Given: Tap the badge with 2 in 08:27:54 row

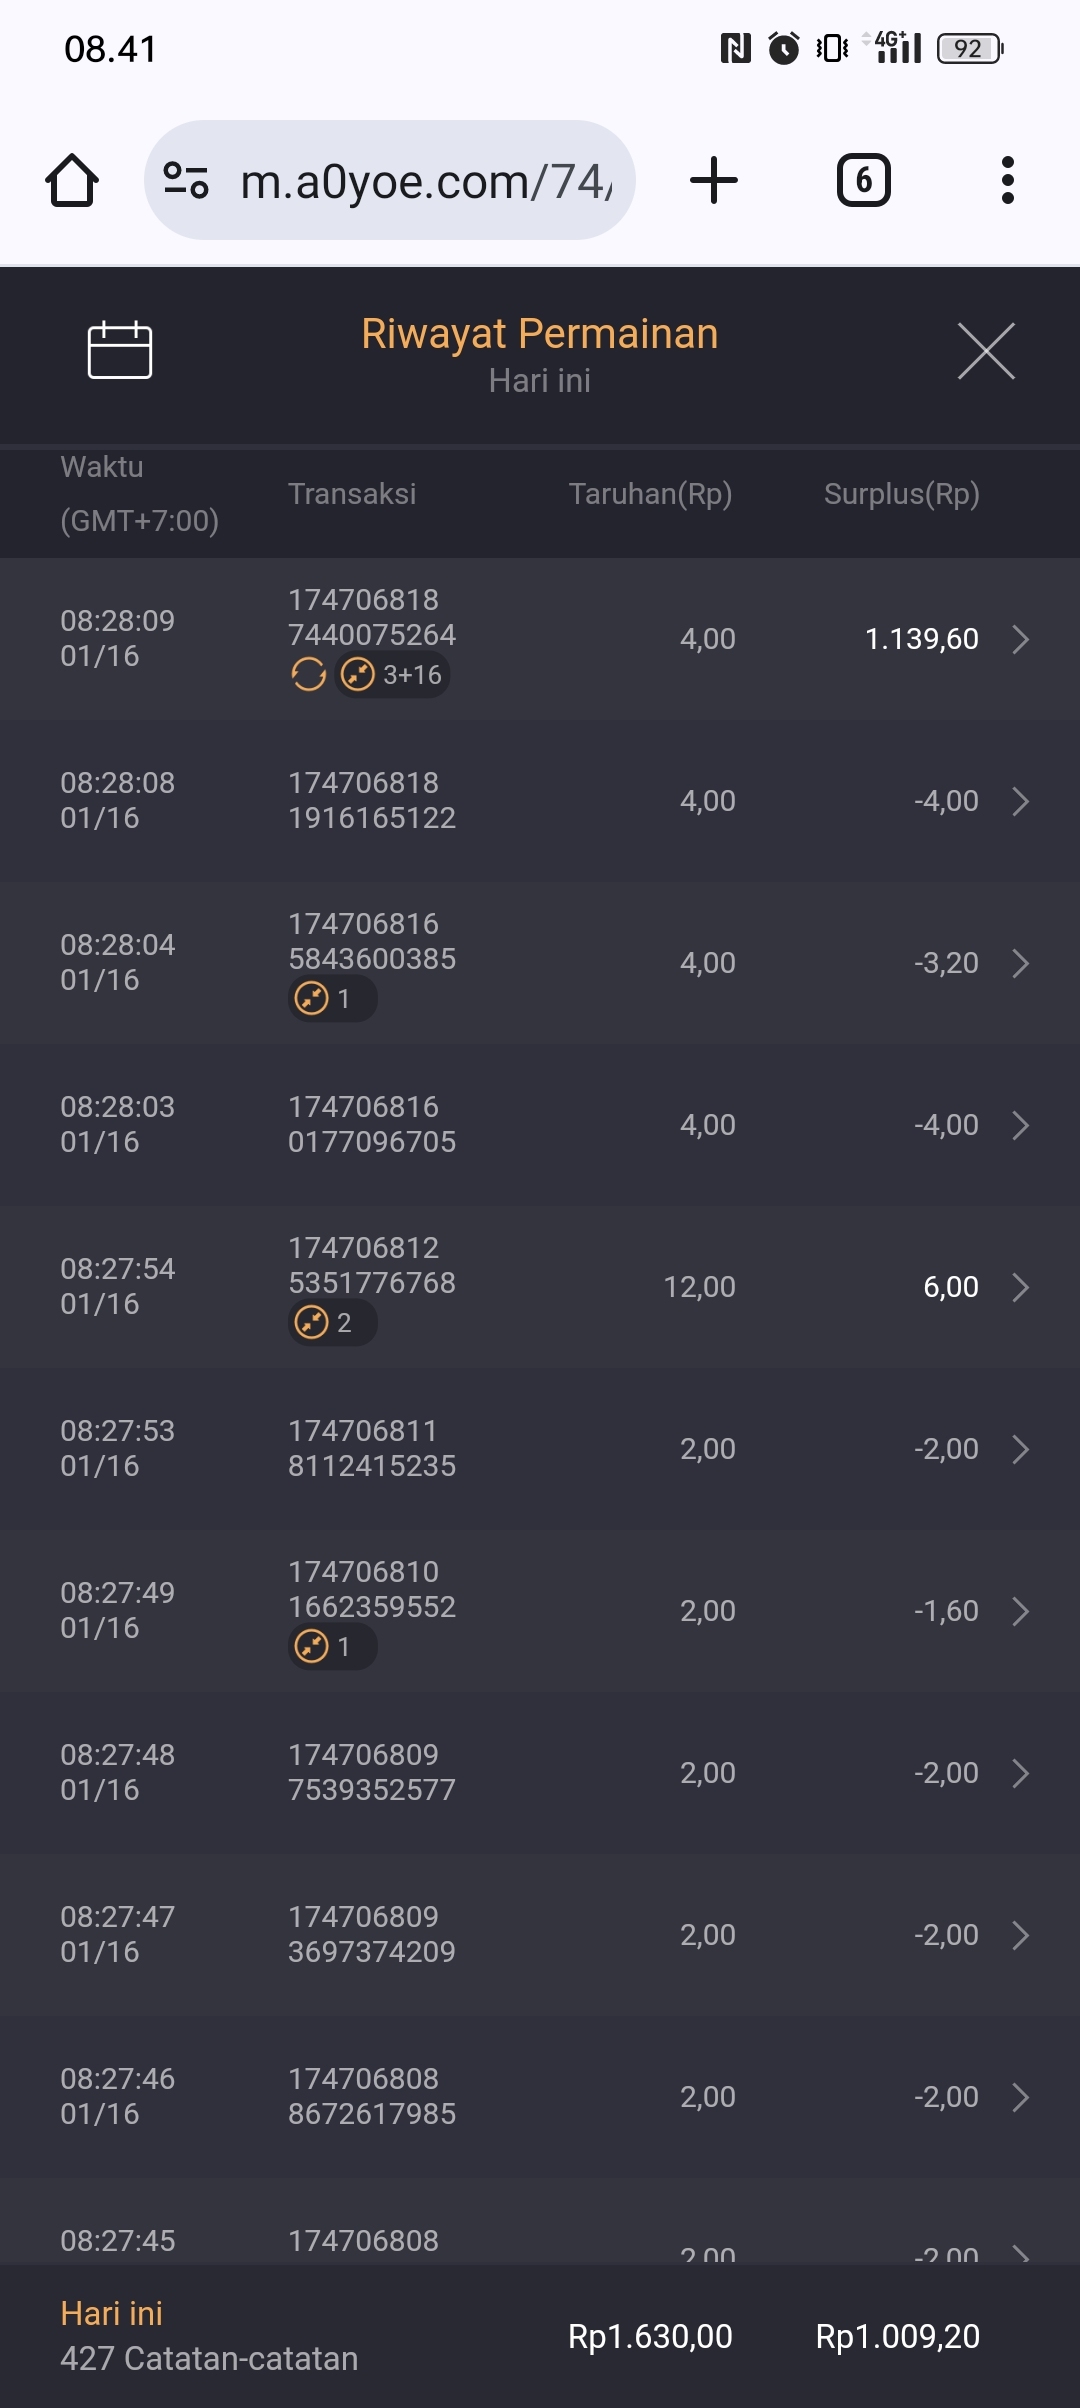Looking at the screenshot, I should click(x=332, y=1323).
